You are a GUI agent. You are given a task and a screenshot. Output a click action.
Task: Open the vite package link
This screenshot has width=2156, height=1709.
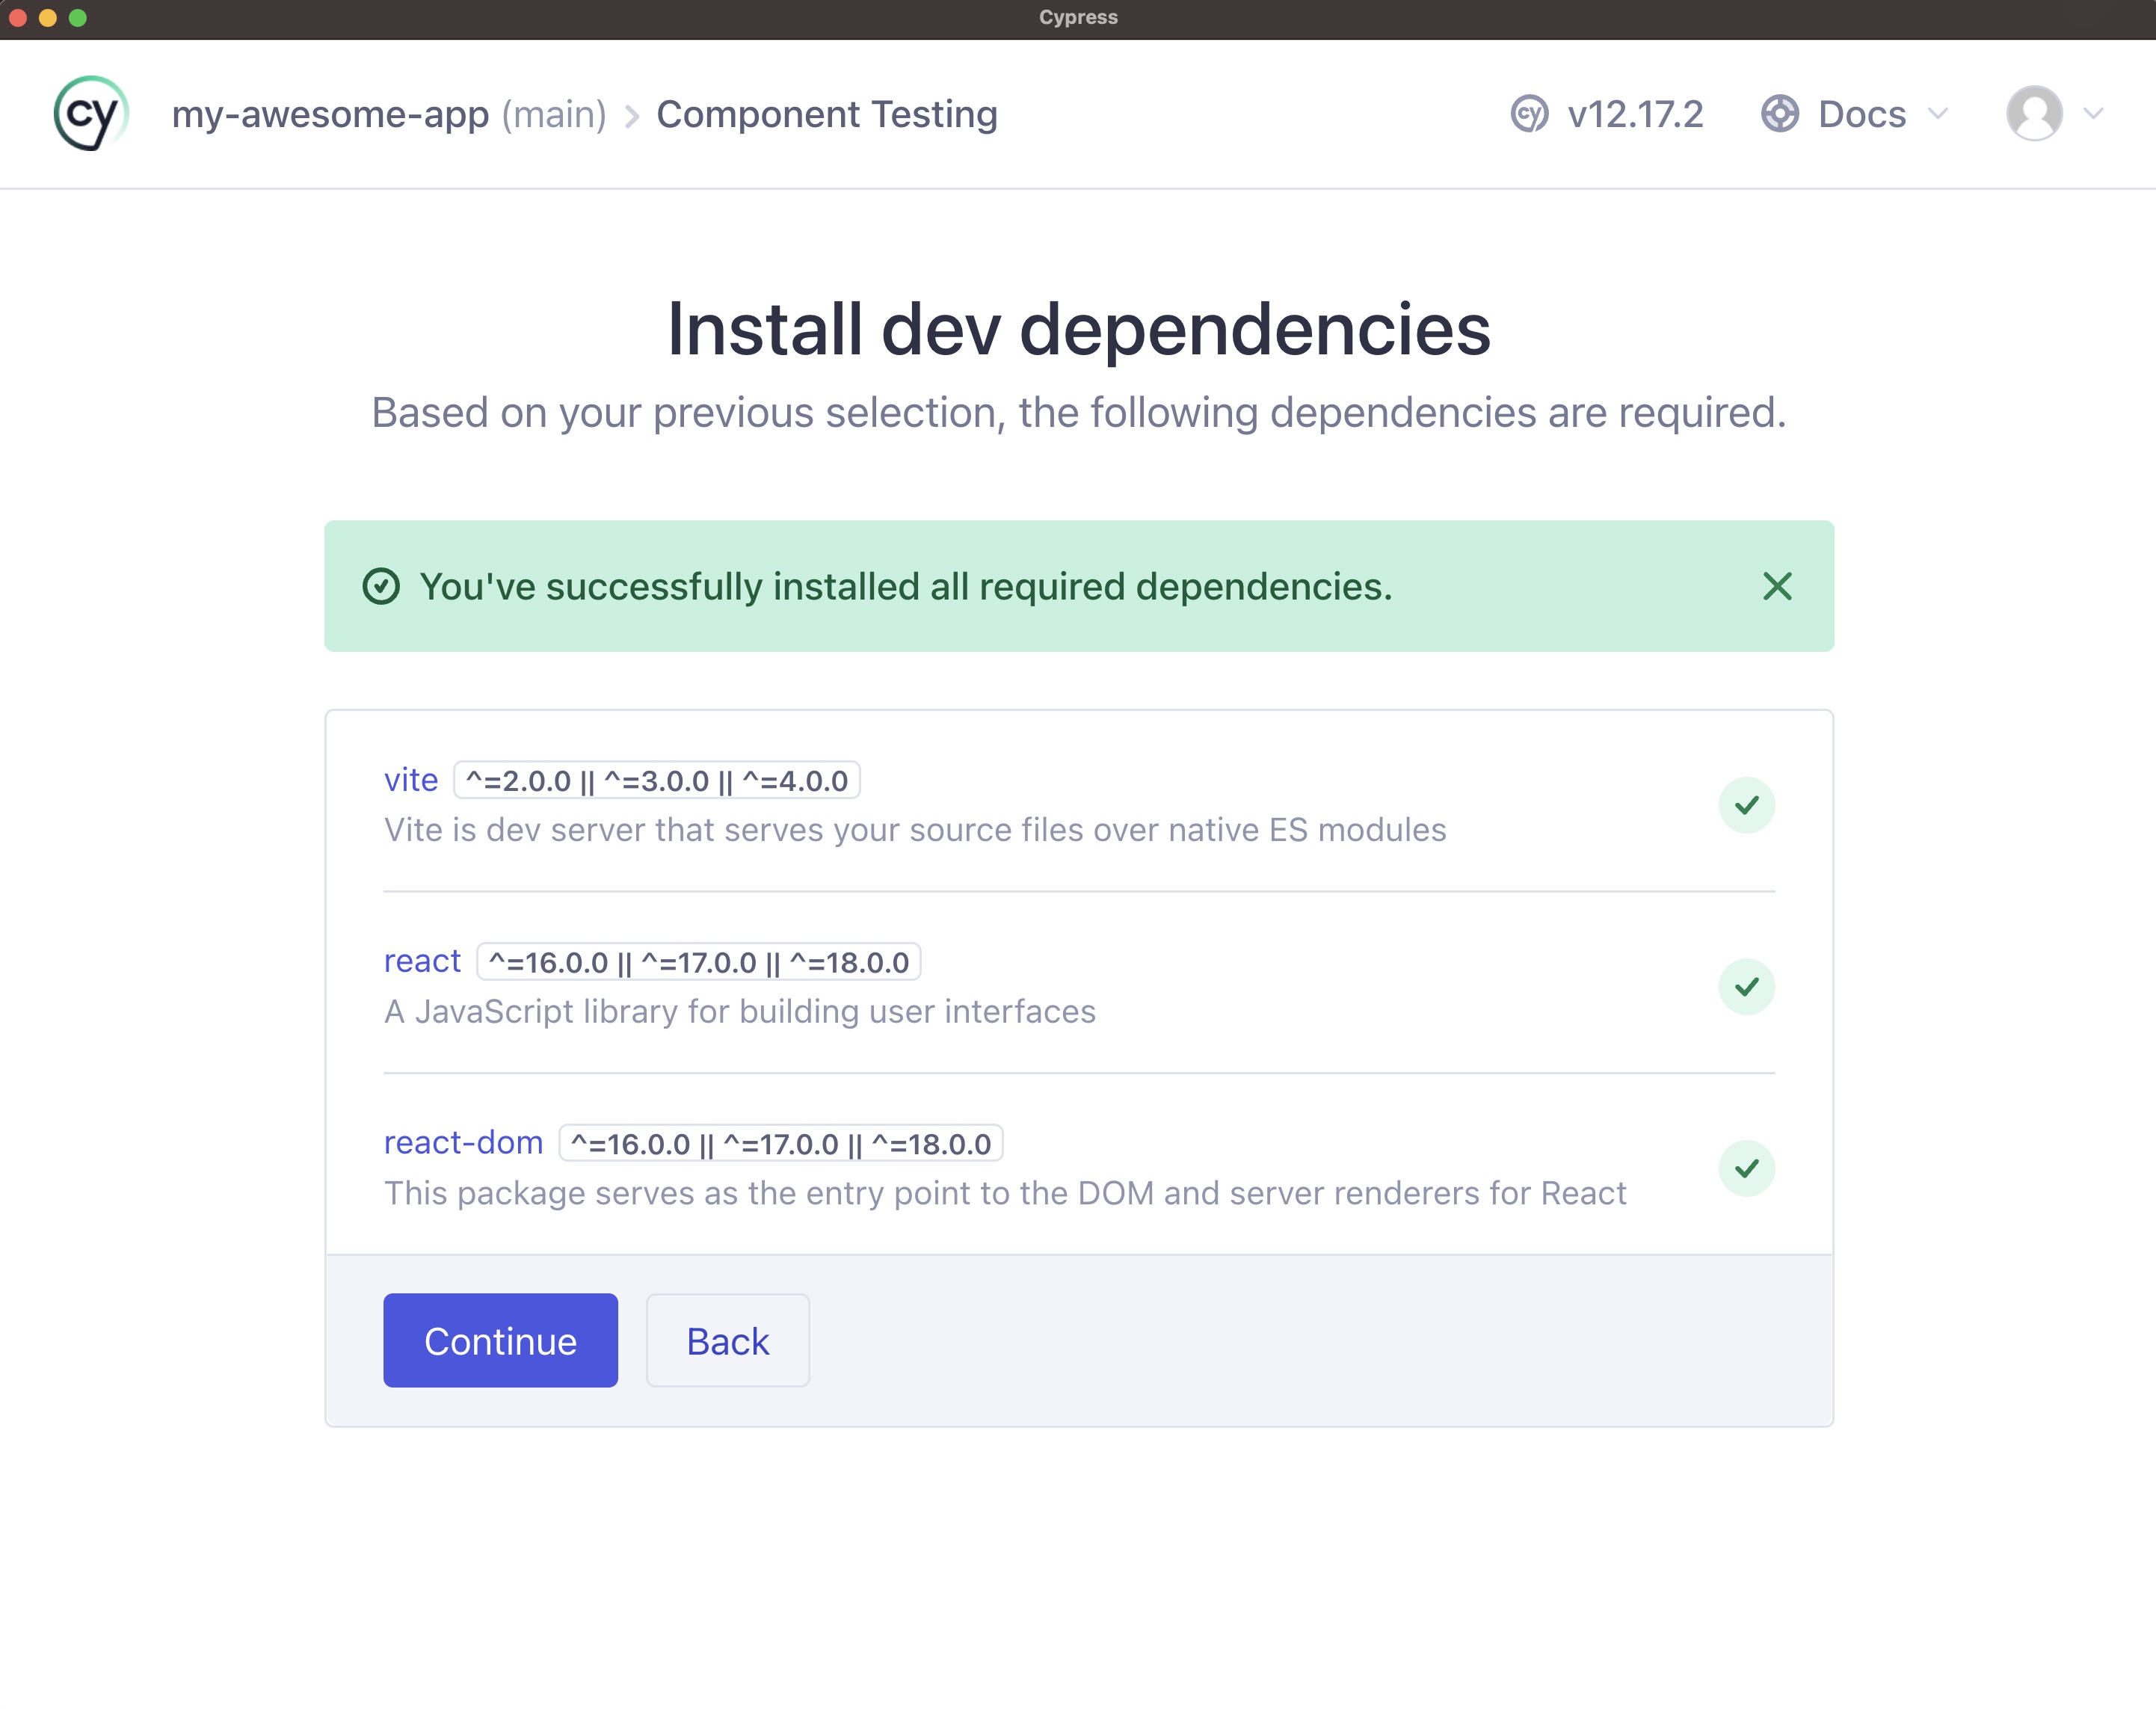click(x=411, y=780)
